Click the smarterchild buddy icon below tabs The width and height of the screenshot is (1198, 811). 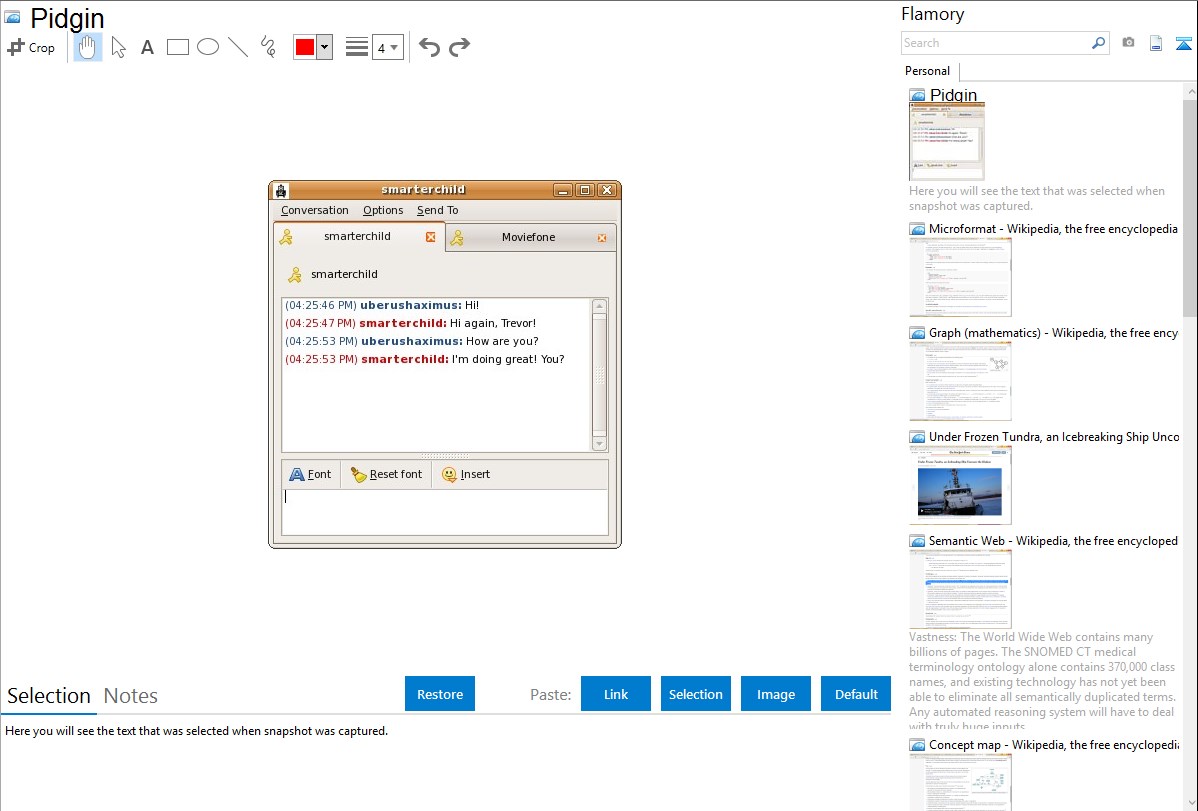[294, 274]
